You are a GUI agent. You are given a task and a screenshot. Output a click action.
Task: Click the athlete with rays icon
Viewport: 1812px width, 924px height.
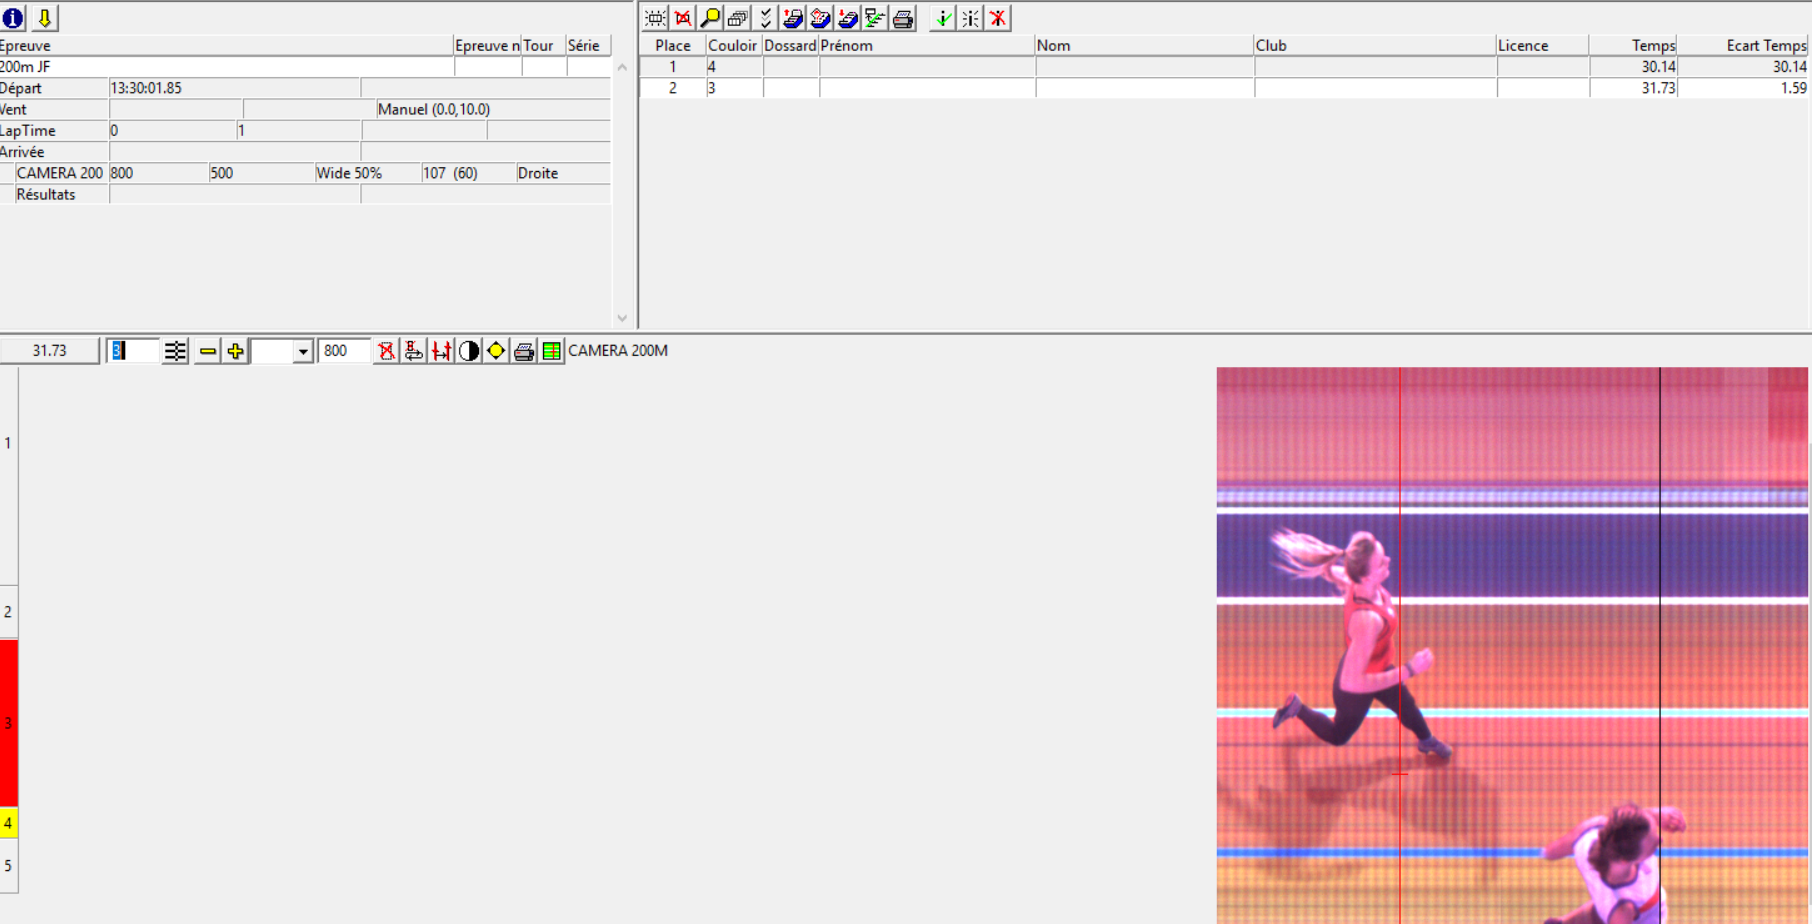point(971,18)
